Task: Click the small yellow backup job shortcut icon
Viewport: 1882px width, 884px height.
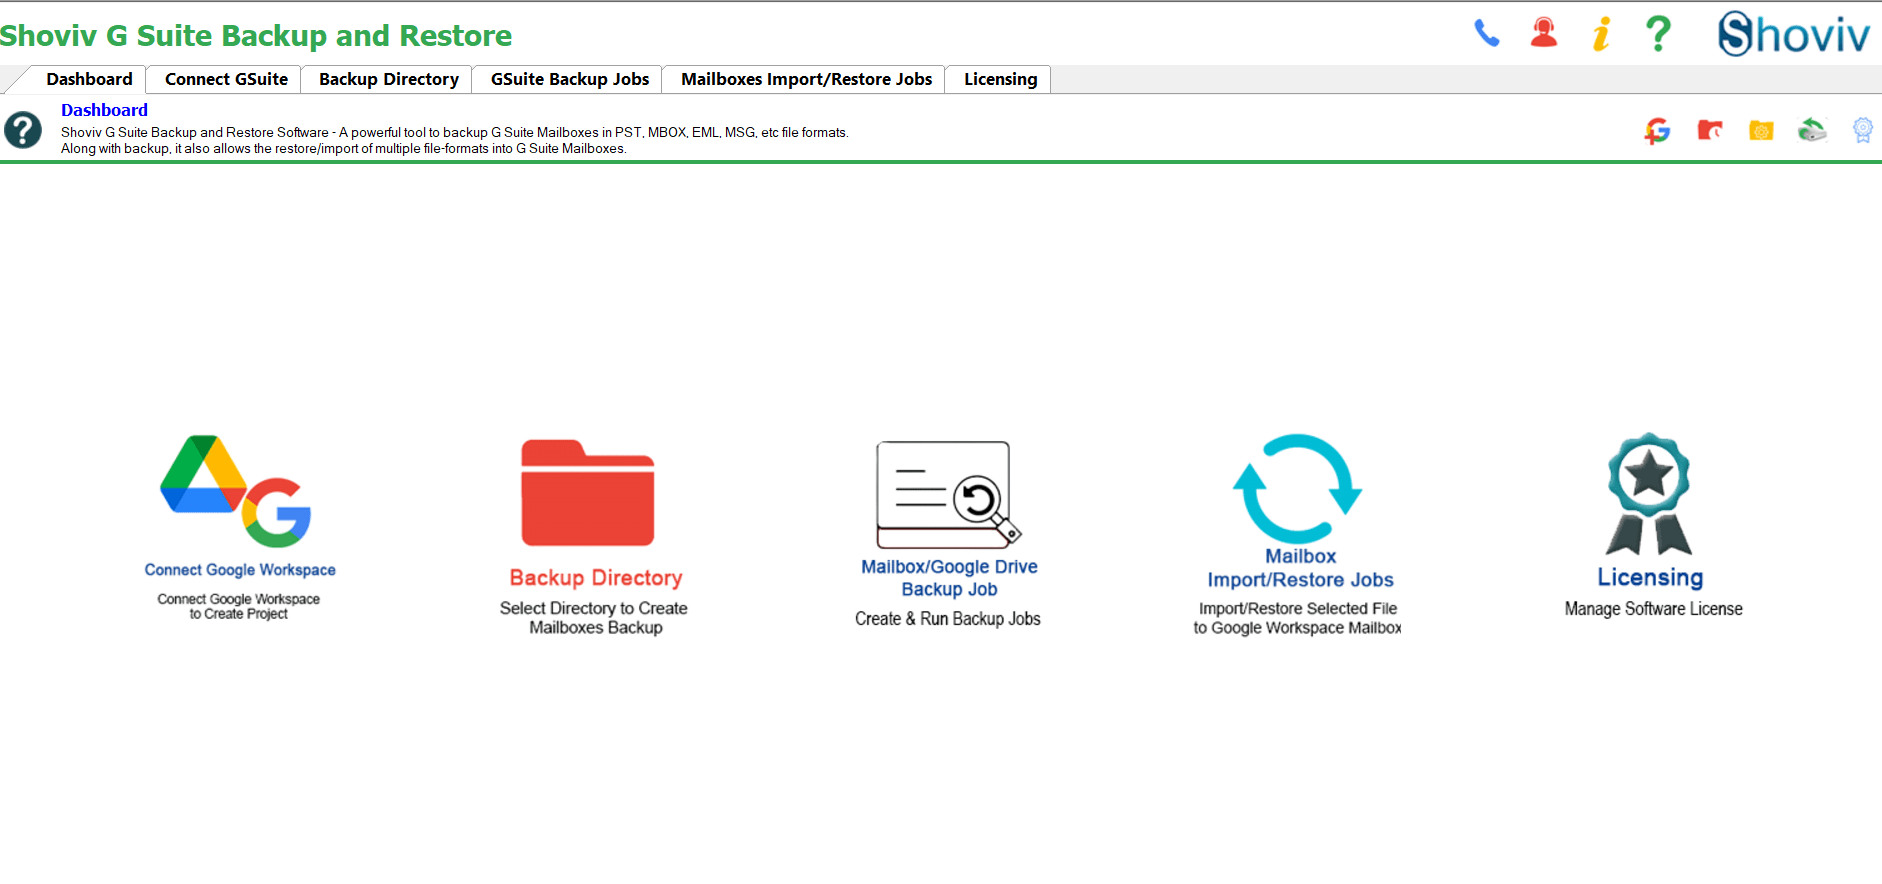Action: (x=1761, y=130)
